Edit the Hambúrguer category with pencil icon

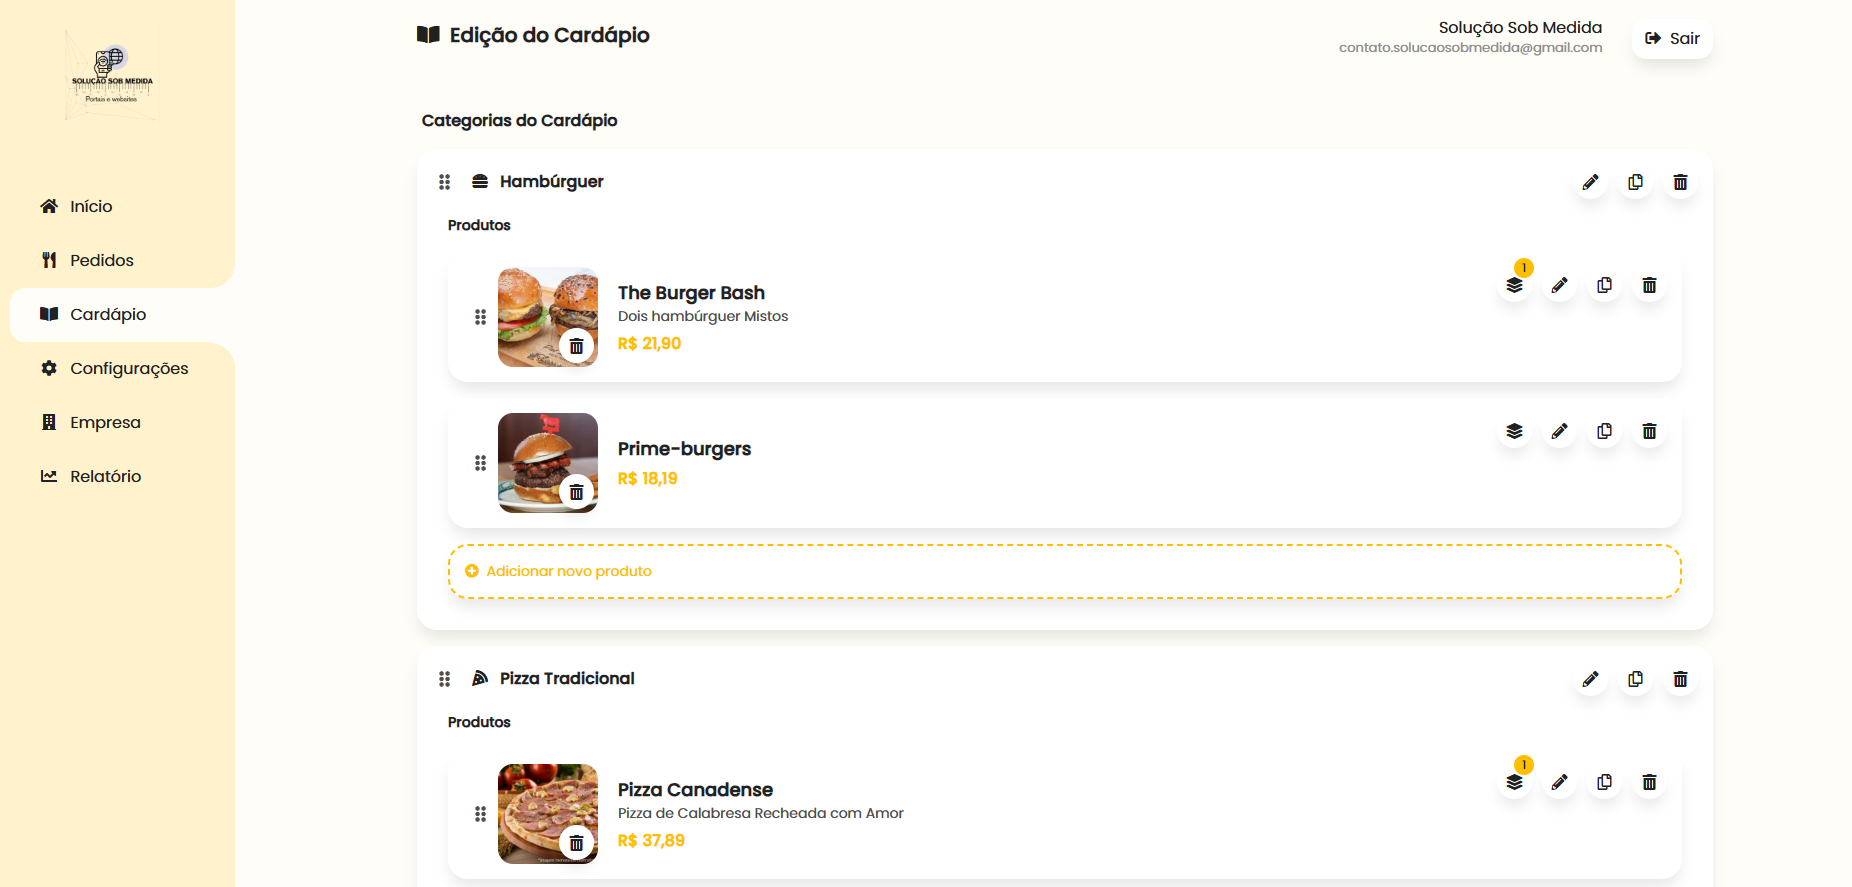[x=1590, y=182]
